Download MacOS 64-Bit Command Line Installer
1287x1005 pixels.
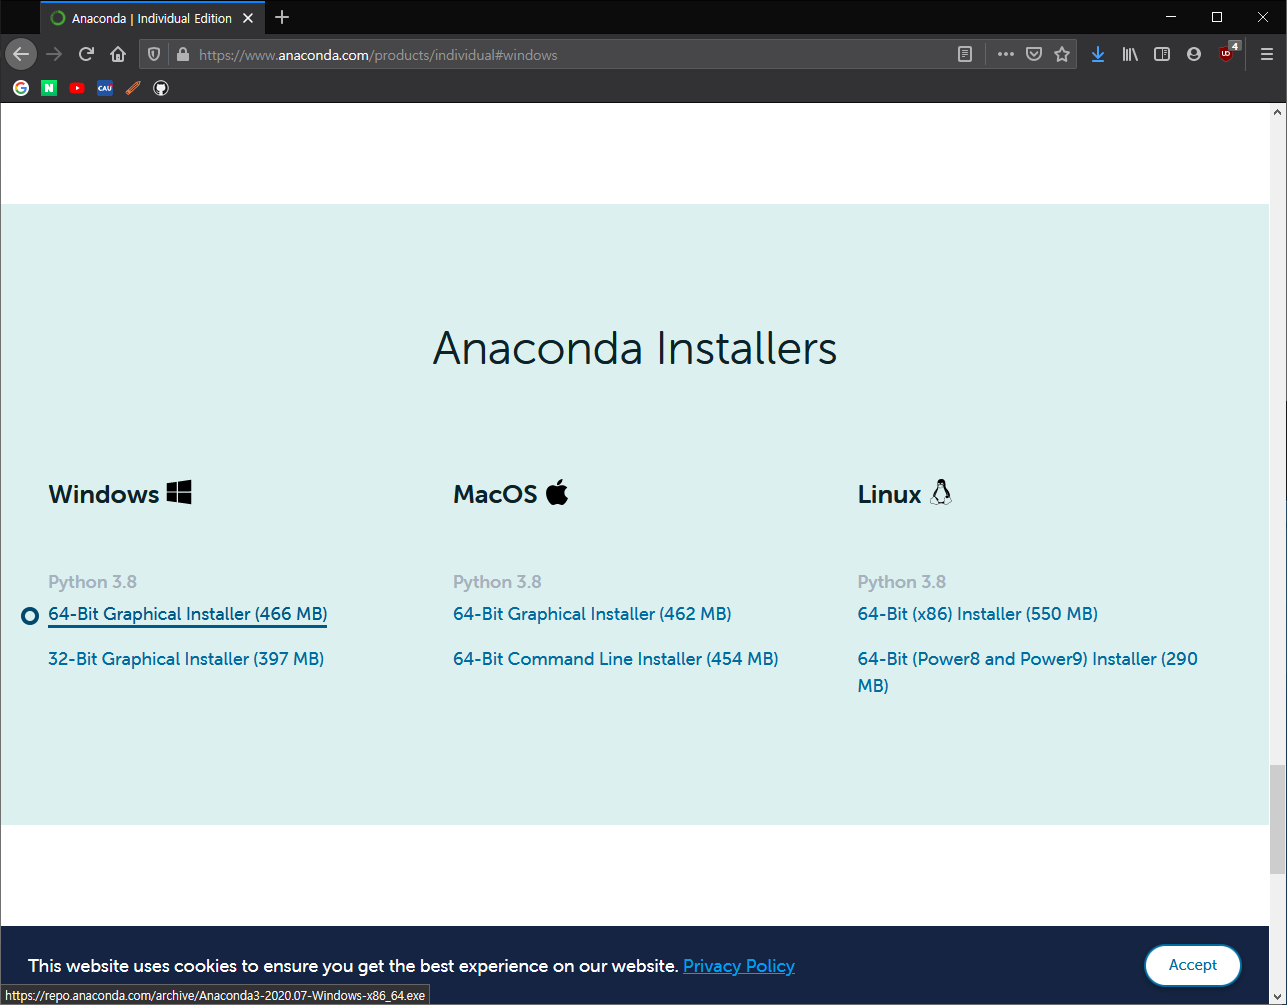click(x=615, y=659)
